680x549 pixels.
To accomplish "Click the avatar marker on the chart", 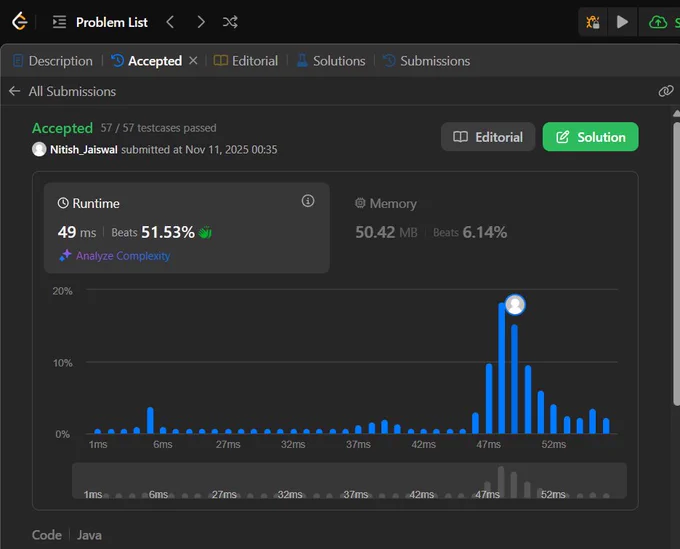I will pyautogui.click(x=515, y=304).
